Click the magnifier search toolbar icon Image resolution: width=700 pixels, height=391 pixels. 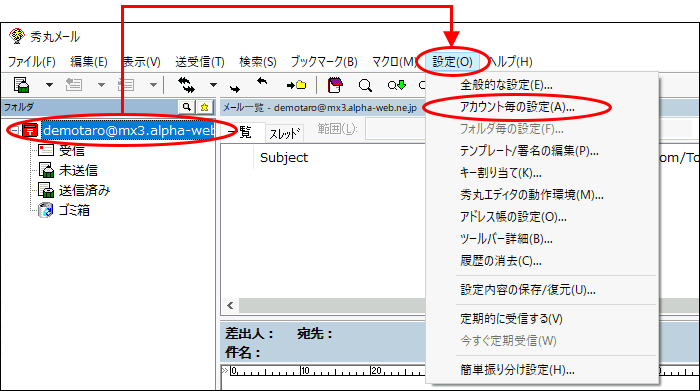(365, 85)
